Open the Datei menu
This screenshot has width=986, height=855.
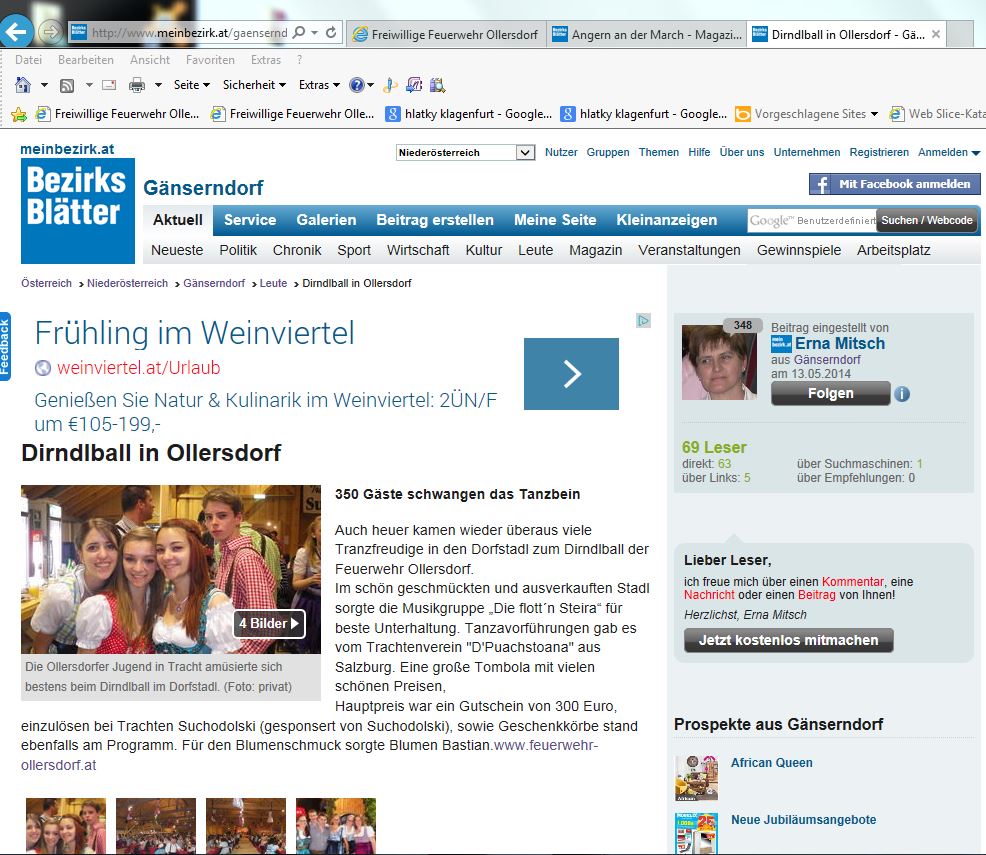click(x=28, y=60)
